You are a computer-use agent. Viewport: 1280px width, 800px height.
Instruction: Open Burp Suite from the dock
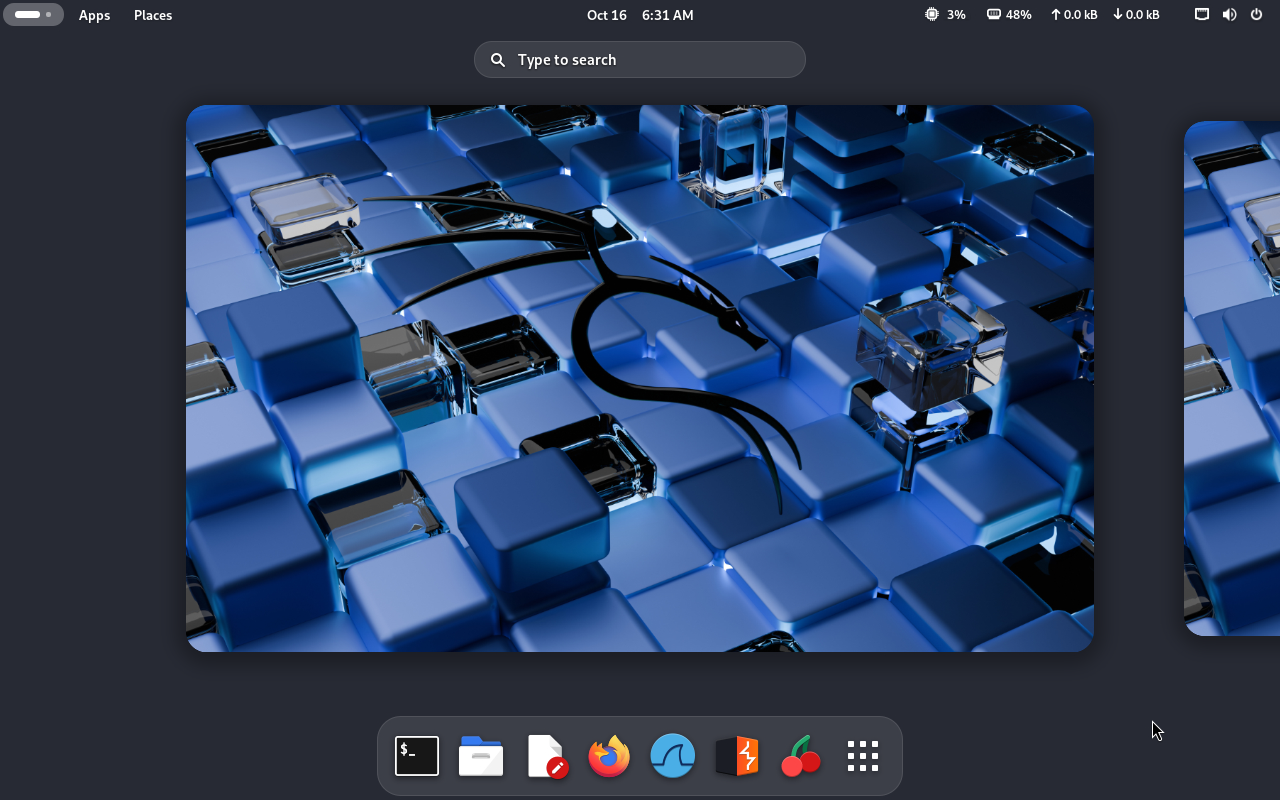[737, 756]
